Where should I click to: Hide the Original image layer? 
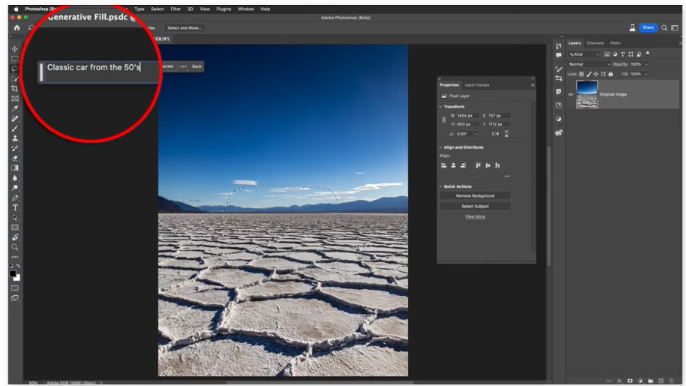(570, 95)
